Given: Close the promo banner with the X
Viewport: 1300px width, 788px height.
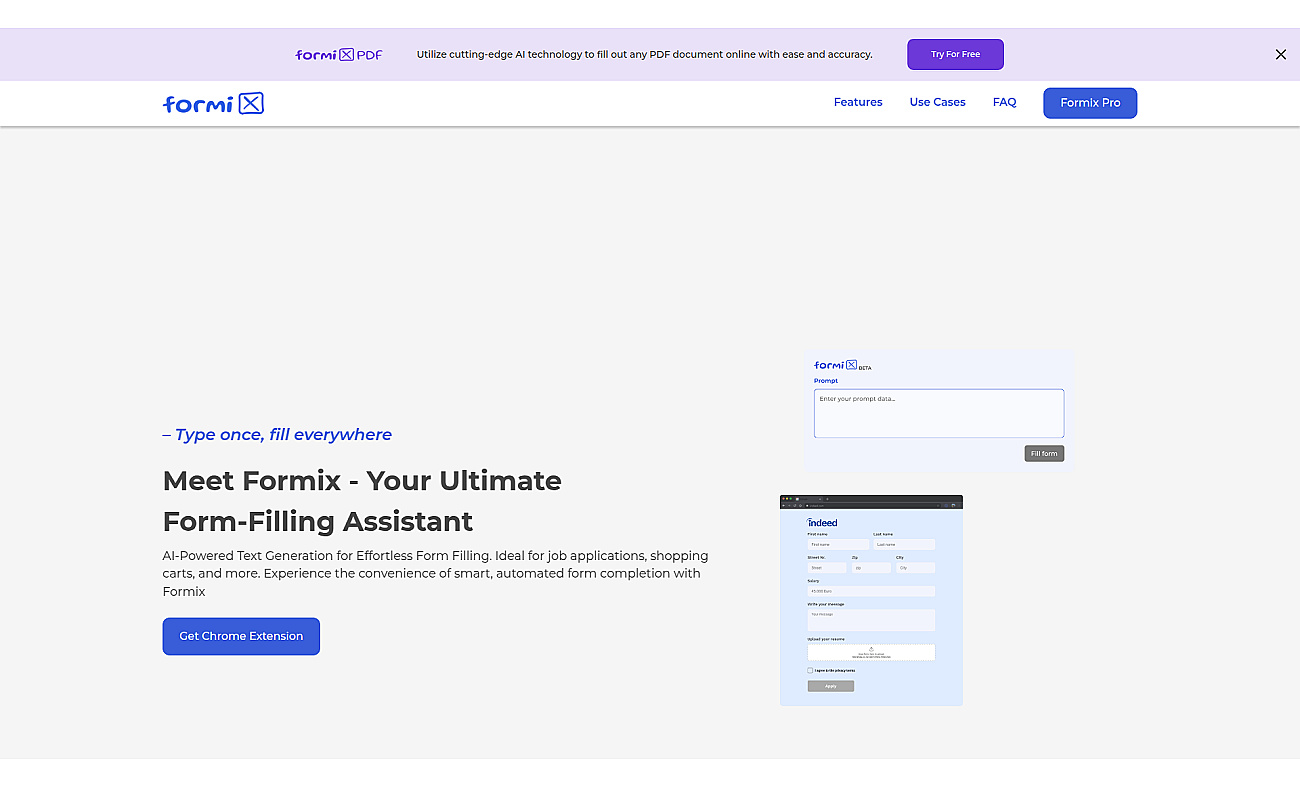Looking at the screenshot, I should pos(1280,55).
